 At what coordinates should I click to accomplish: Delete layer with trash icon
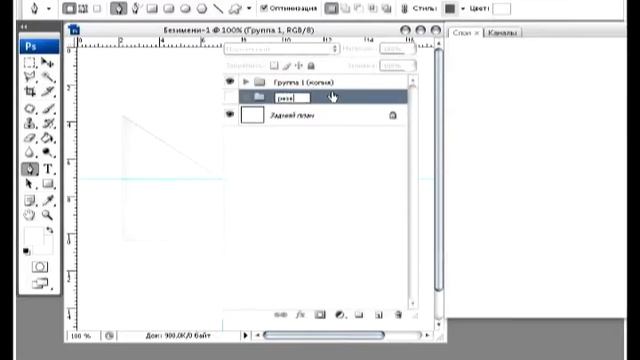point(398,315)
